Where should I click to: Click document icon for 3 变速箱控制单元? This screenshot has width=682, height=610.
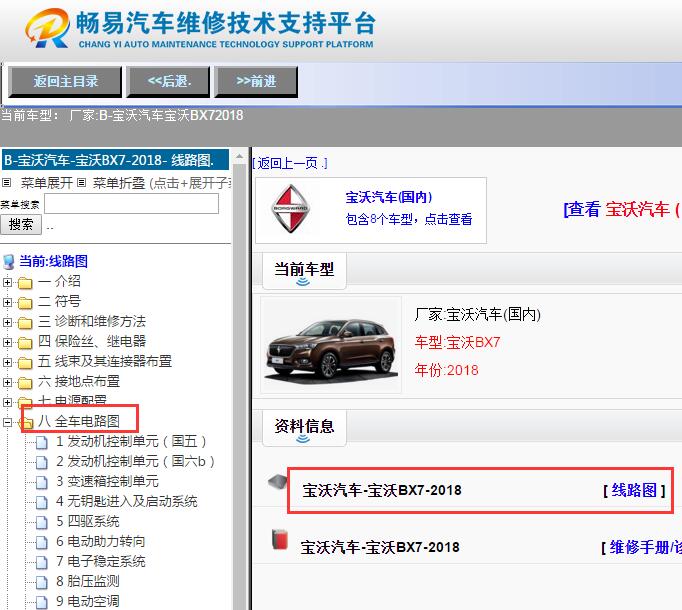point(42,483)
